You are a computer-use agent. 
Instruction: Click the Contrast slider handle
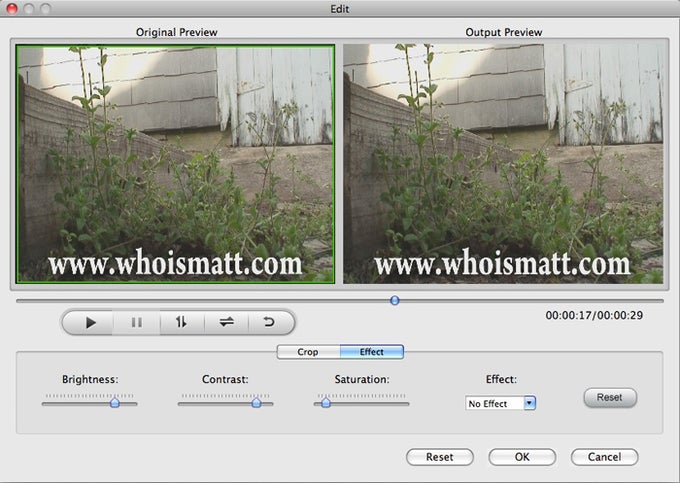[256, 402]
